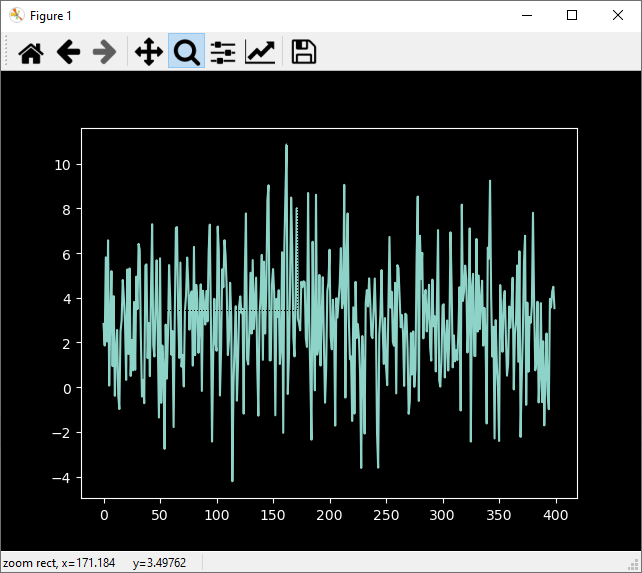Minimize the Figure 1 window
The image size is (642, 573).
tap(527, 16)
